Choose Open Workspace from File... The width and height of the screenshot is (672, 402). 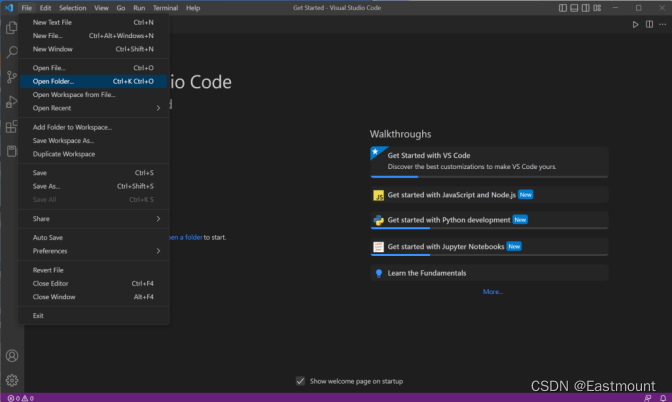93,95
